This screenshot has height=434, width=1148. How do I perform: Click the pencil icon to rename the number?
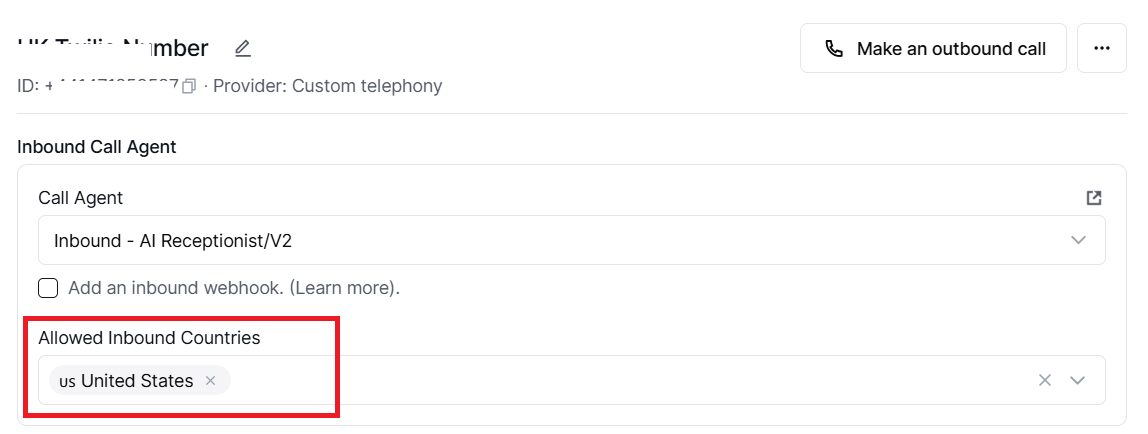[x=243, y=48]
